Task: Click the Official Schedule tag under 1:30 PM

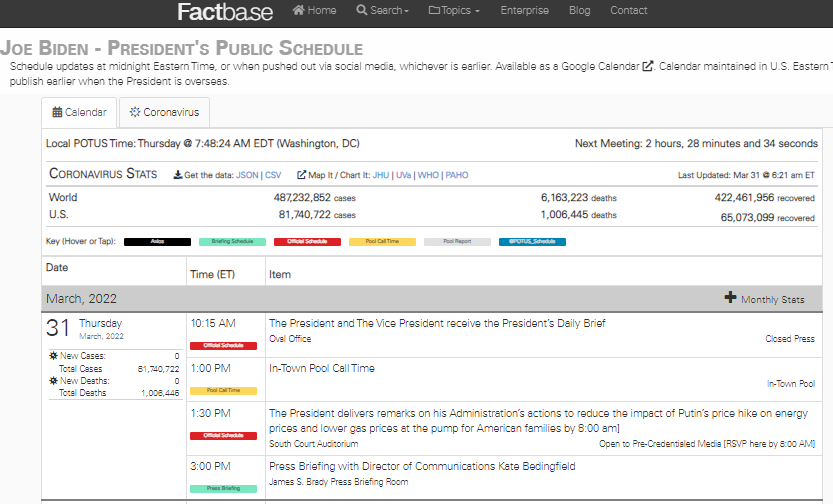Action: point(223,436)
